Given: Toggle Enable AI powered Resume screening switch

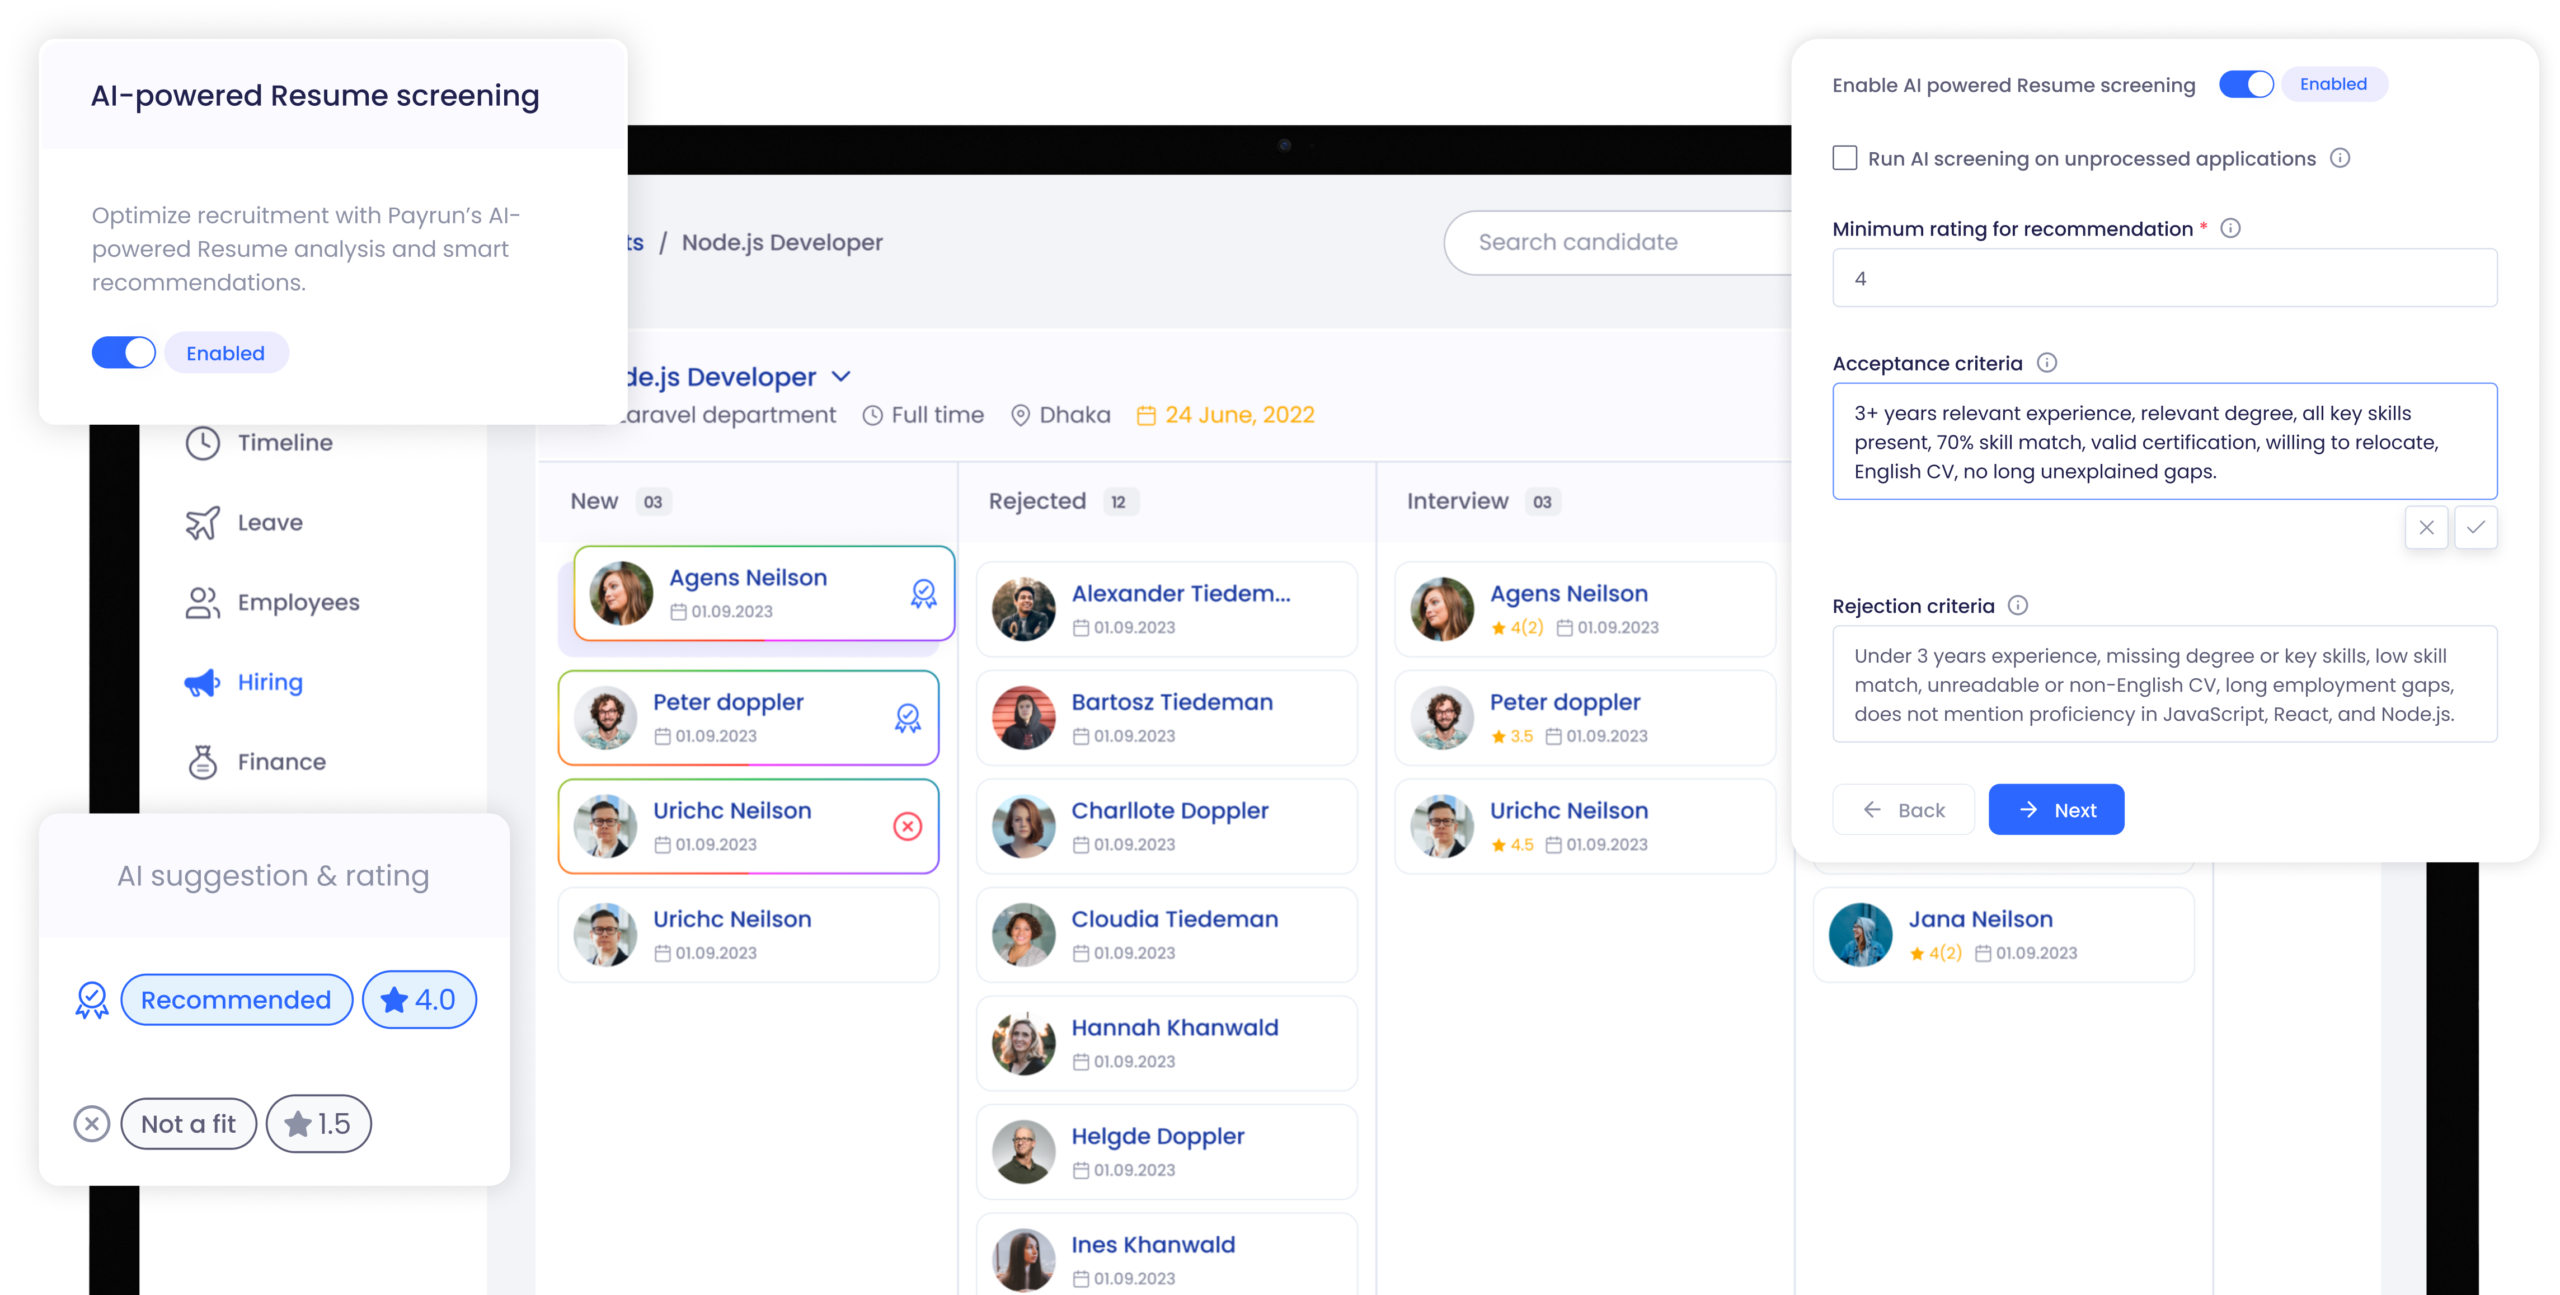Looking at the screenshot, I should point(2246,85).
